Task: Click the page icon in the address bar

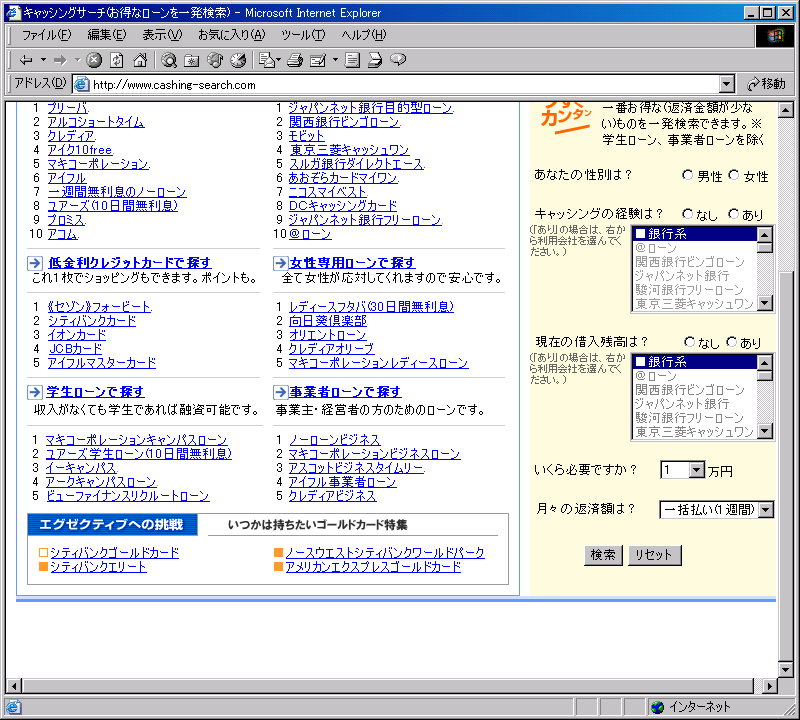Action: click(82, 85)
